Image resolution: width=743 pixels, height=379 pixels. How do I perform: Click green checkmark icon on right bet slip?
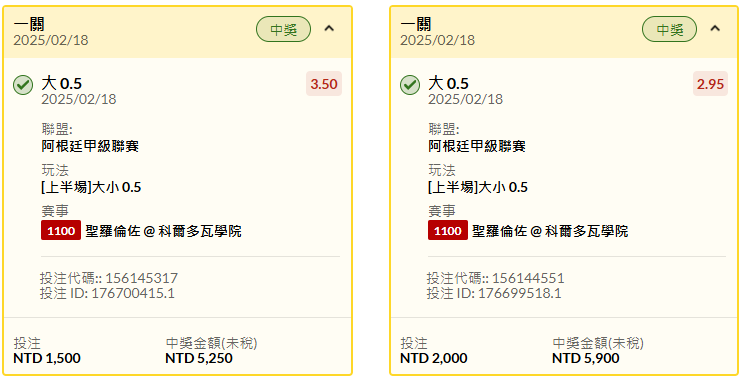pos(410,85)
